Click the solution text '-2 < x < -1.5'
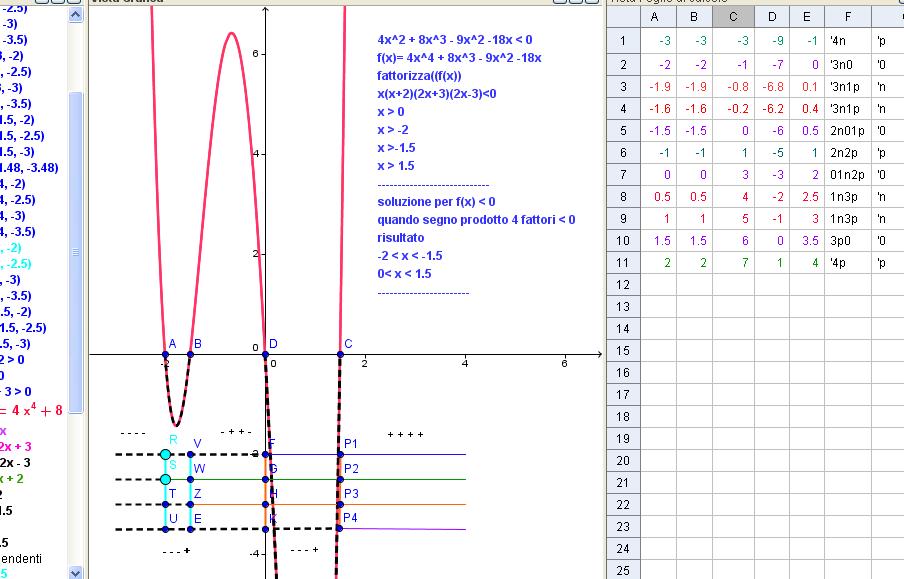Image resolution: width=904 pixels, height=579 pixels. 410,255
